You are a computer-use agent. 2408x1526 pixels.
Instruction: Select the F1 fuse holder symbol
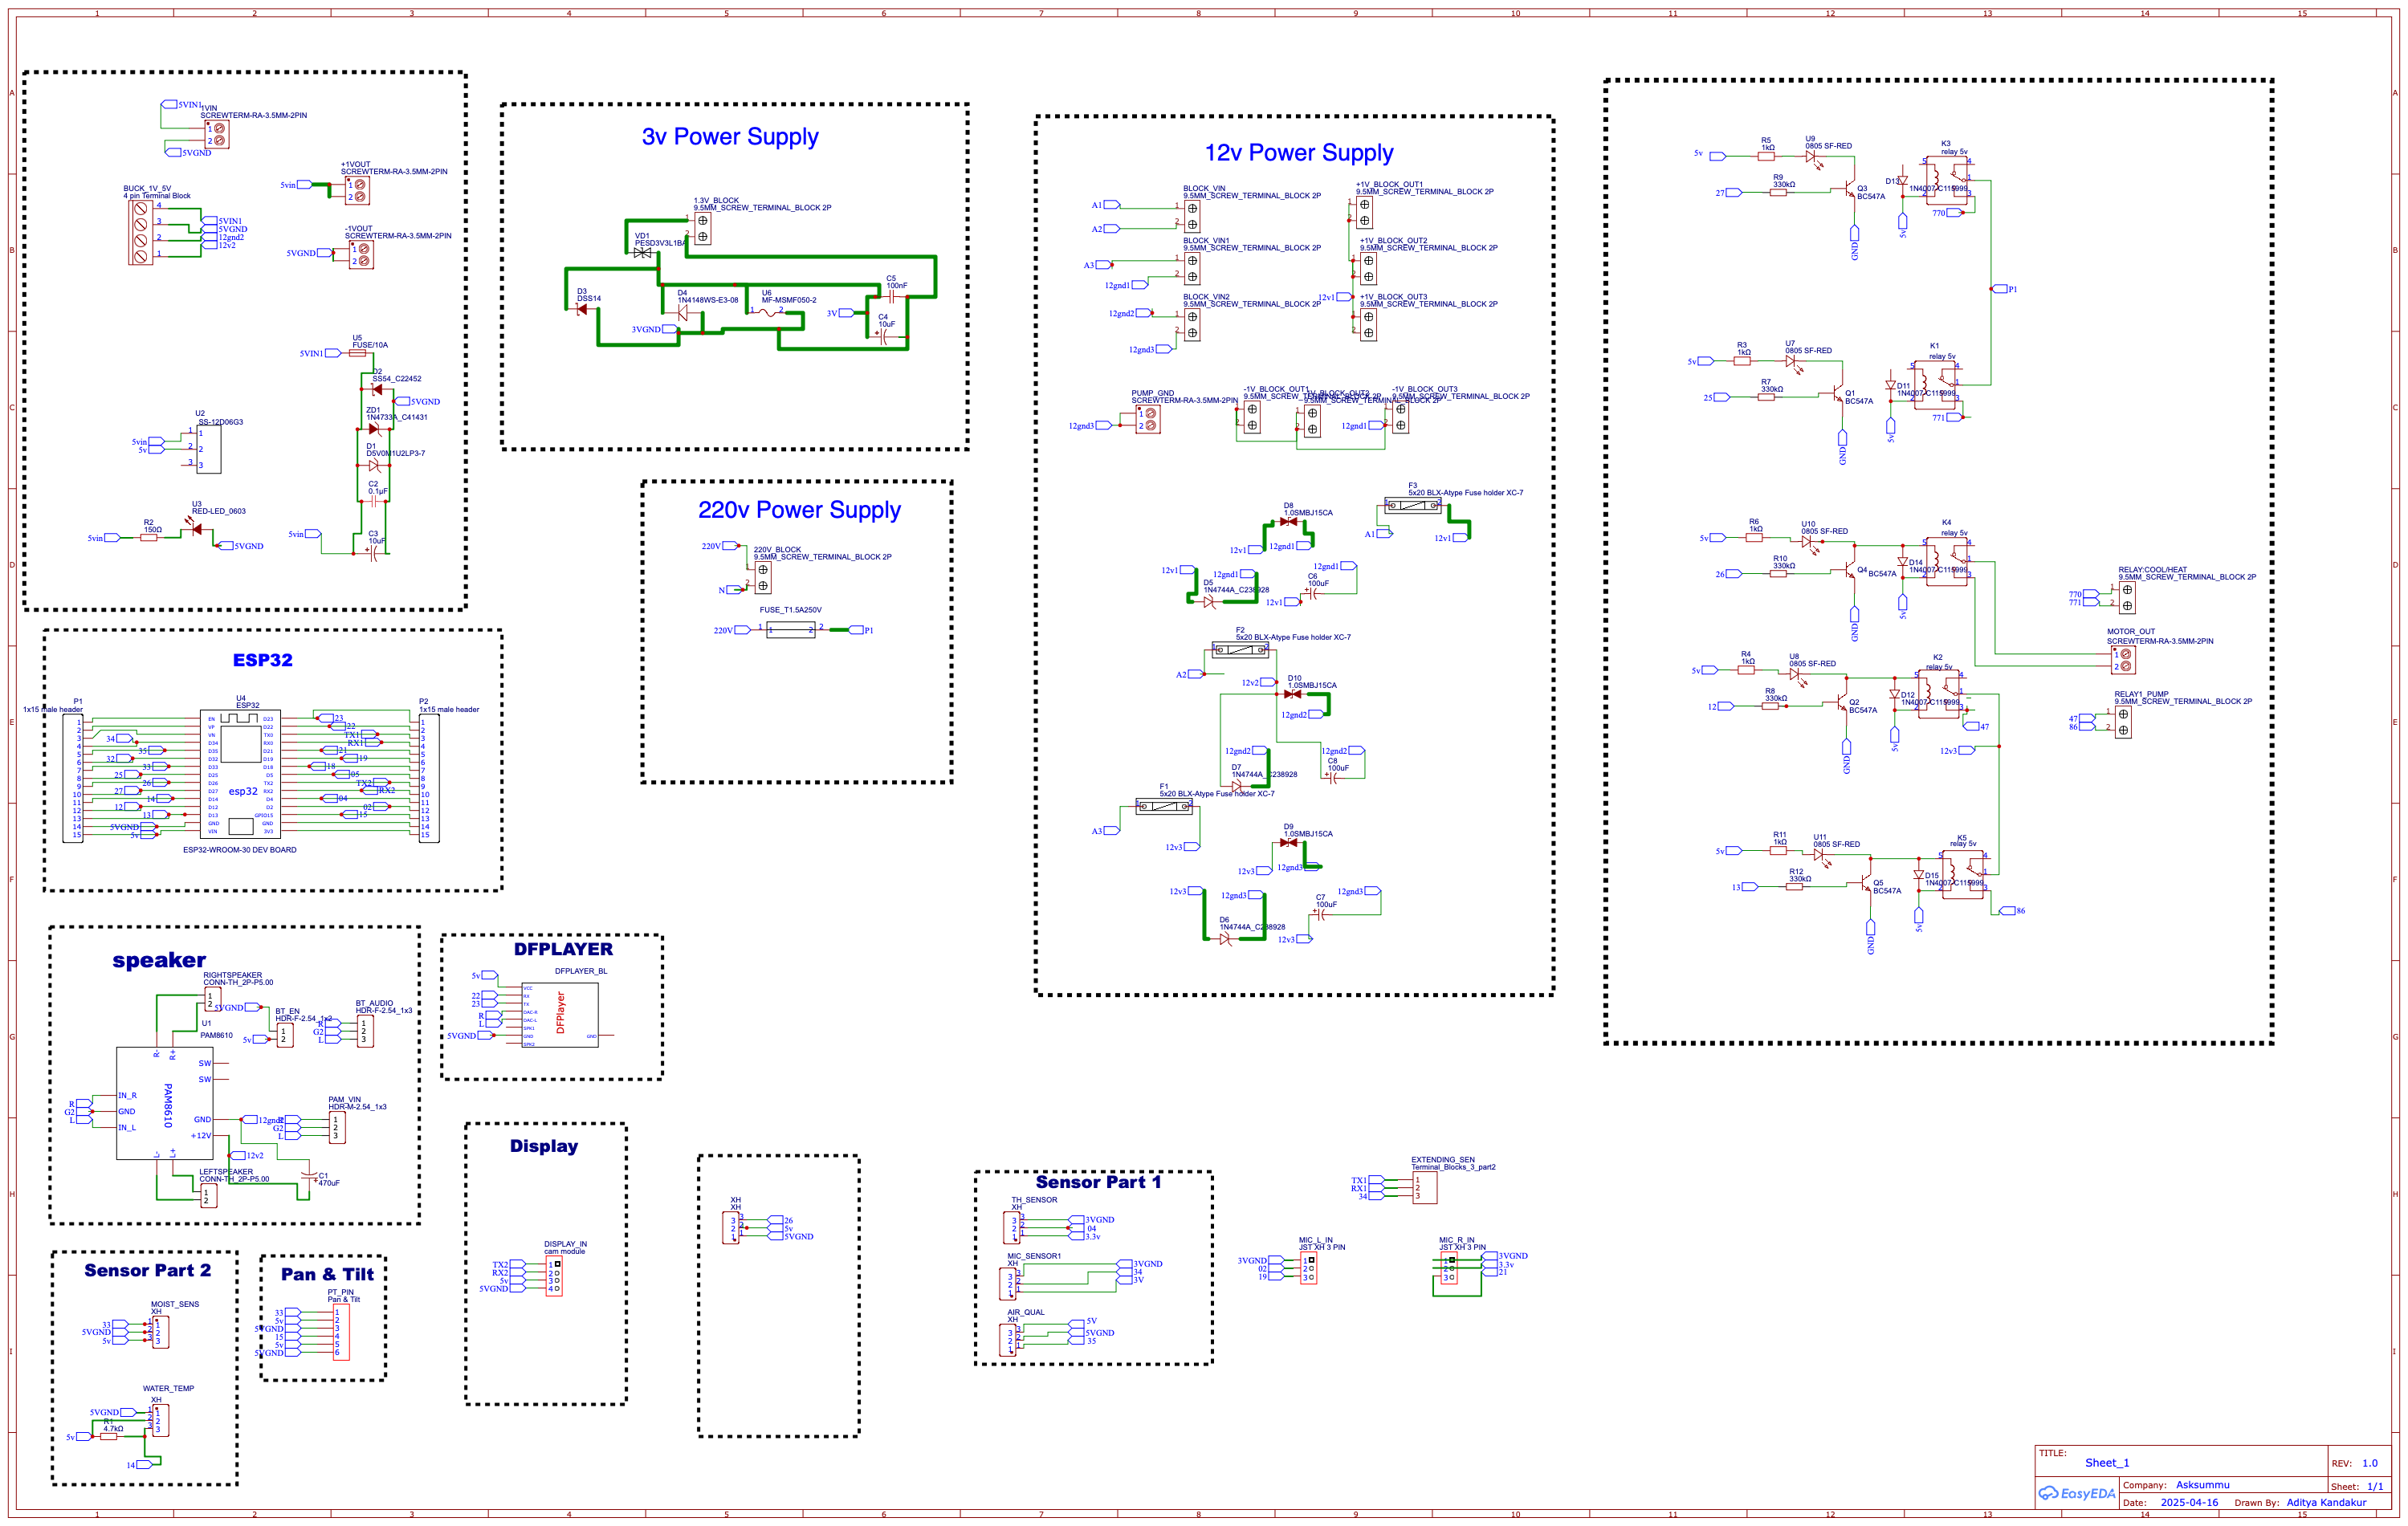pyautogui.click(x=1164, y=806)
